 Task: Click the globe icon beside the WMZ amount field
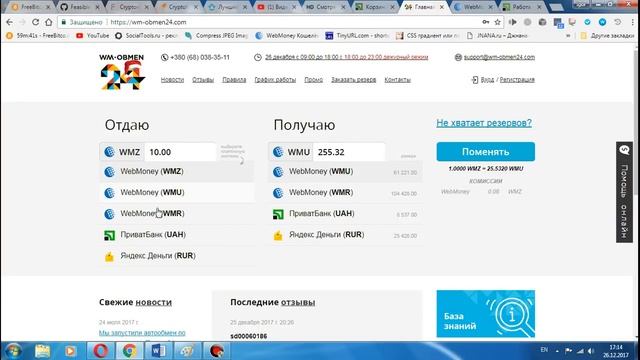(x=109, y=152)
